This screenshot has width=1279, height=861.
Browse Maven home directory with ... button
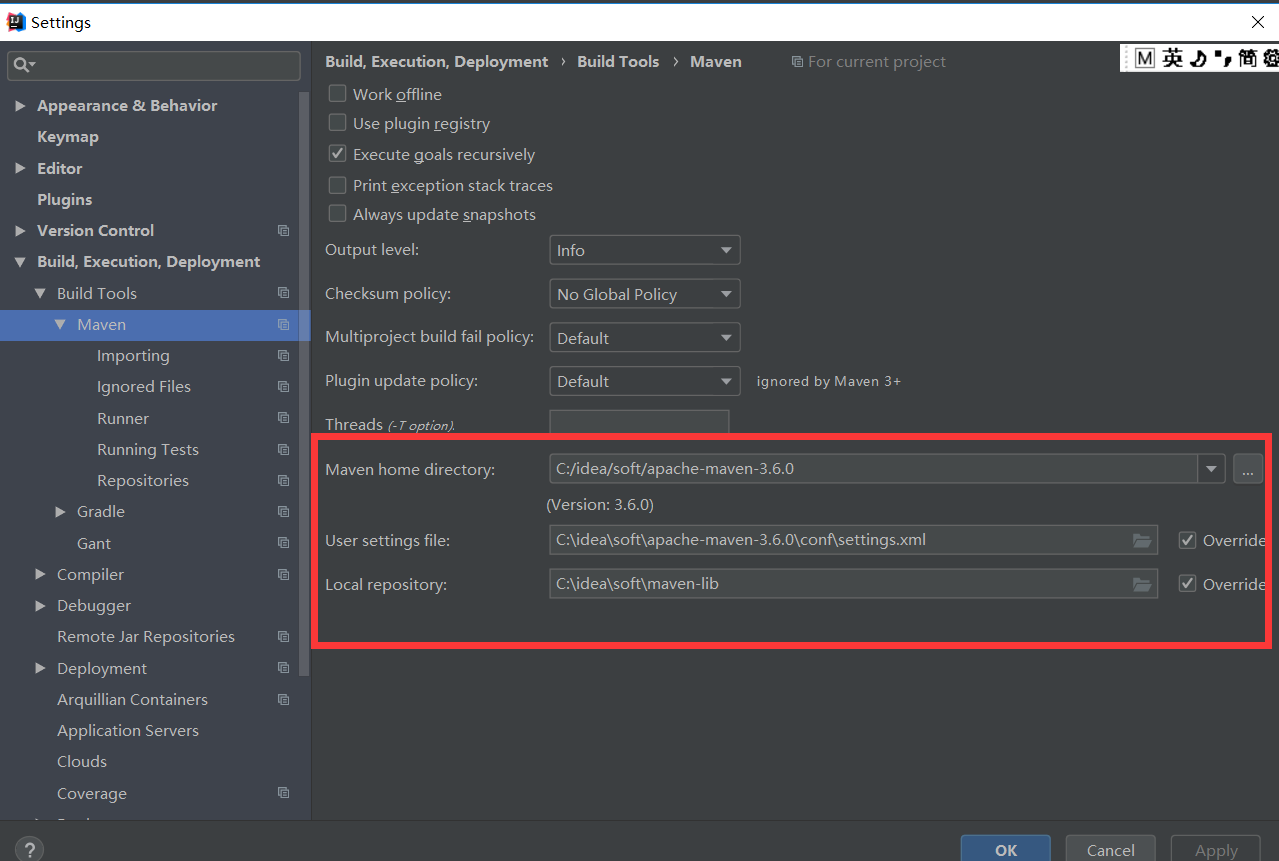coord(1248,468)
